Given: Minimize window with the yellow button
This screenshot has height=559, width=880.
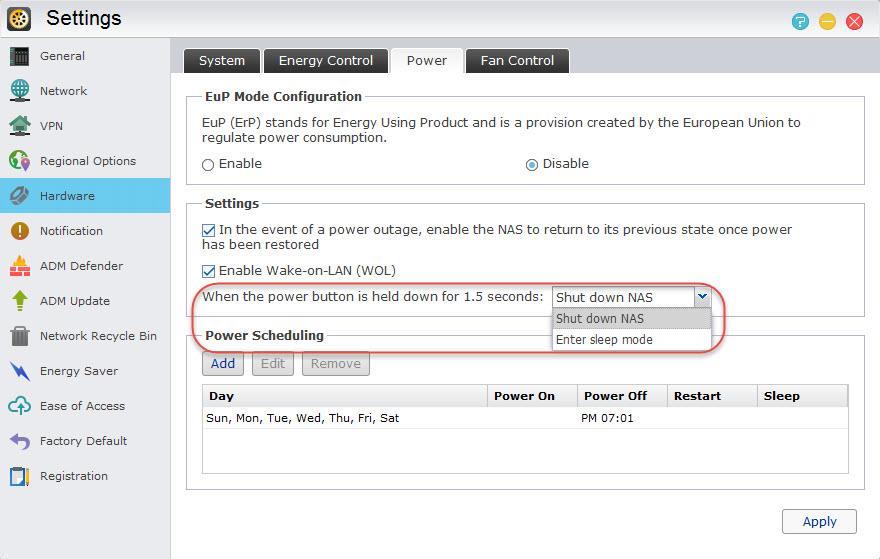Looking at the screenshot, I should coord(827,21).
